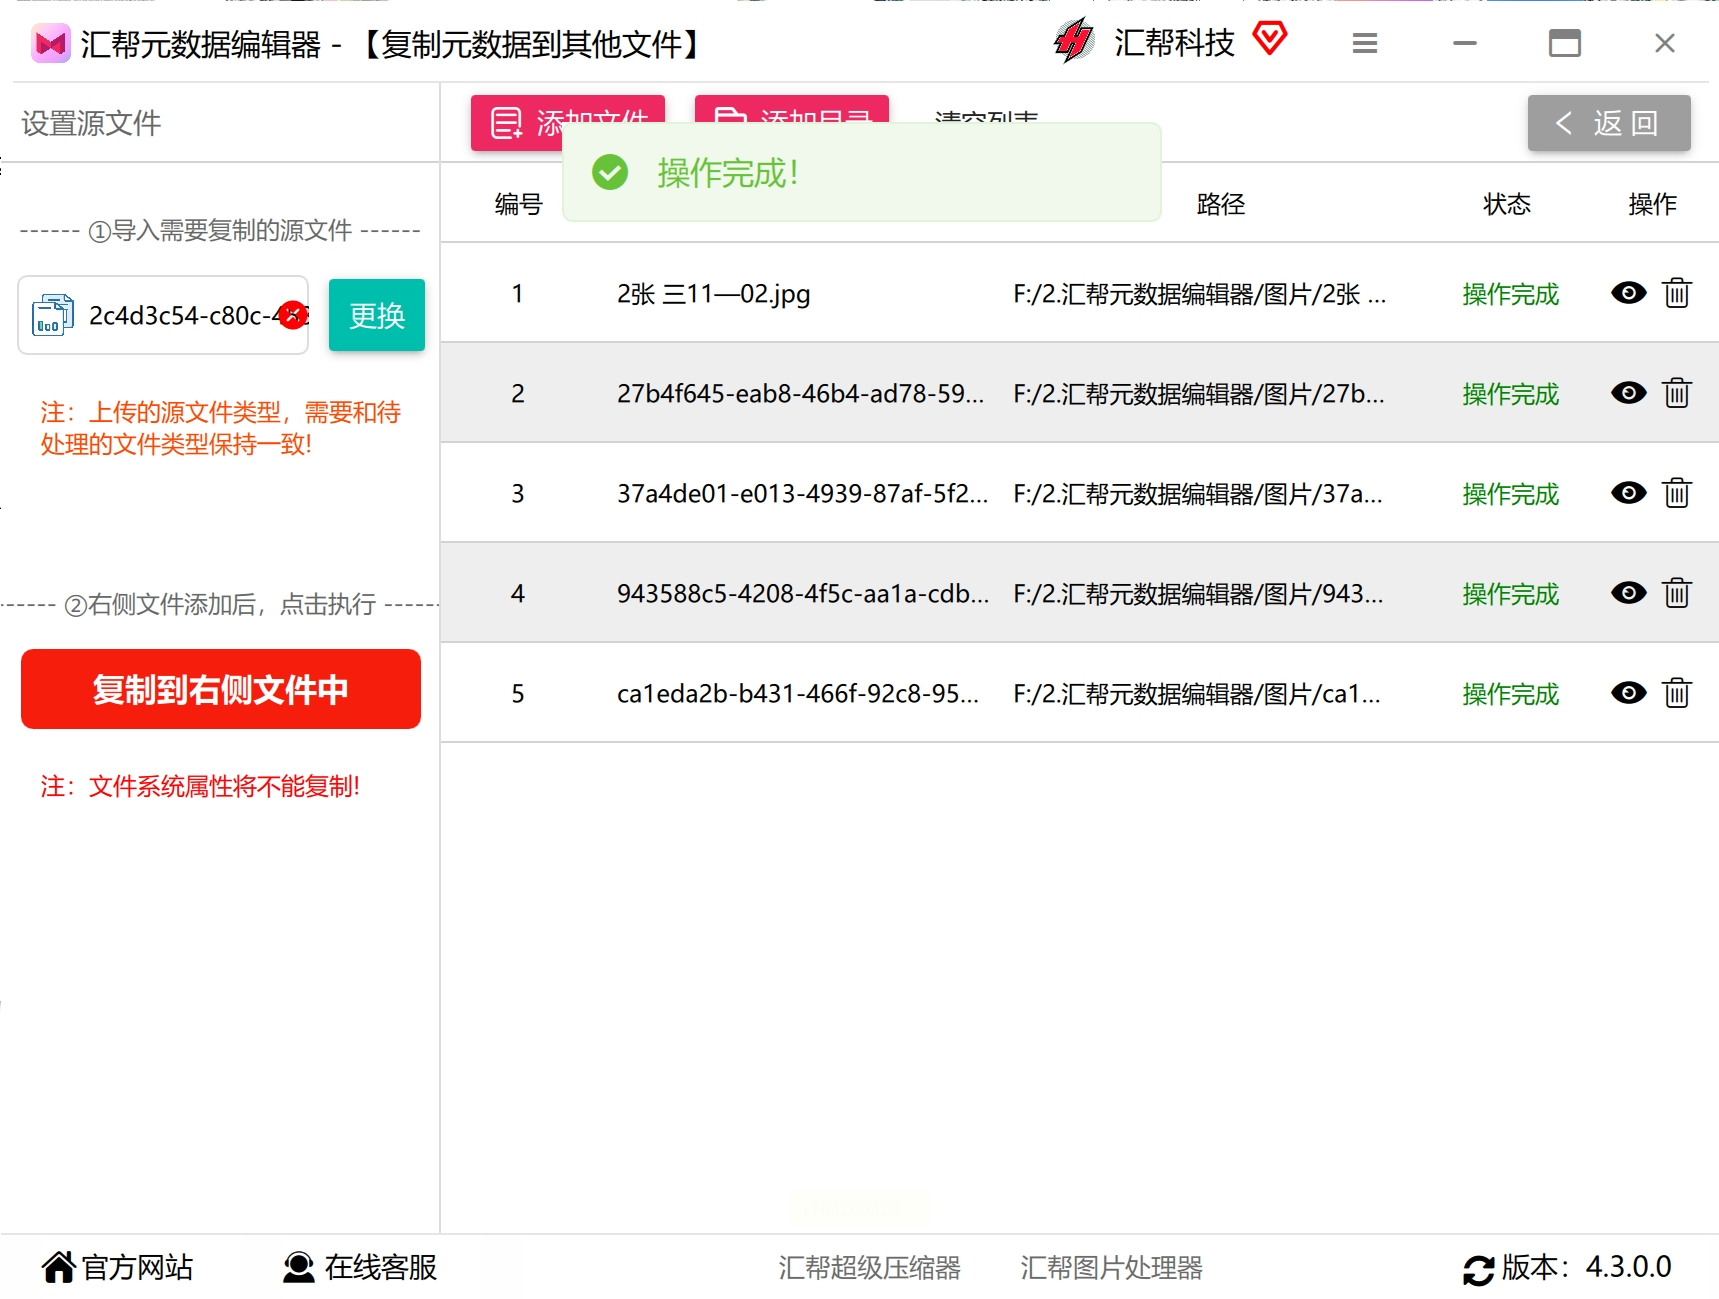The height and width of the screenshot is (1299, 1719).
Task: Click the trash icon for row 3
Action: [1676, 493]
